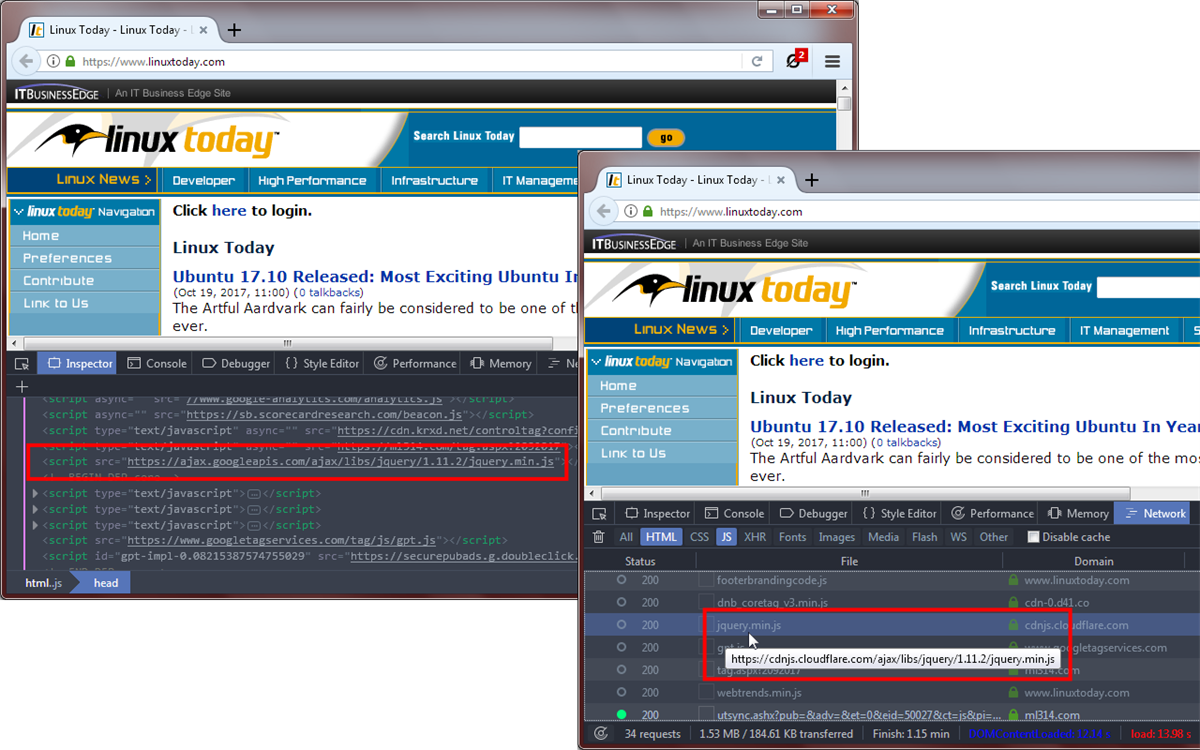The image size is (1200, 750).
Task: Open the Console tab in the Inspector window
Action: 157,363
